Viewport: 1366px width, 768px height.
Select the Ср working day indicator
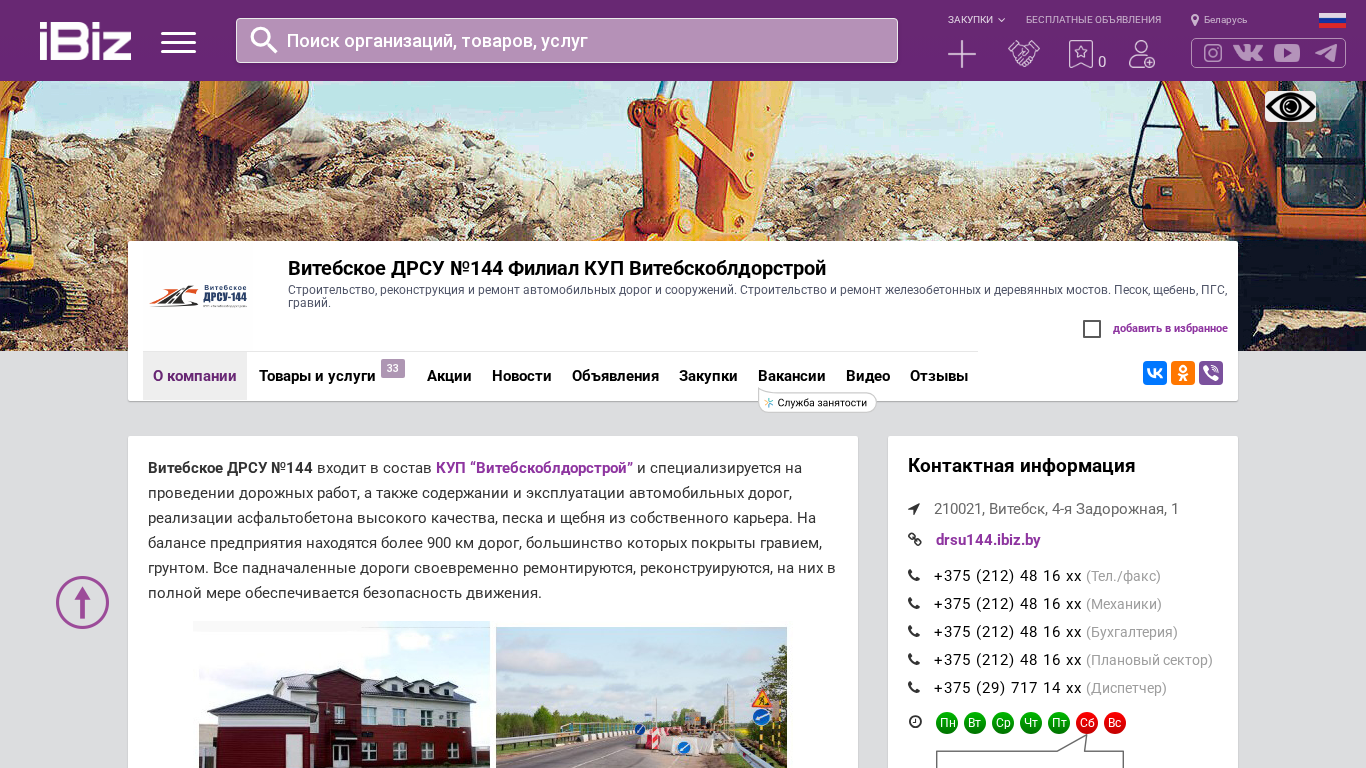[1003, 723]
